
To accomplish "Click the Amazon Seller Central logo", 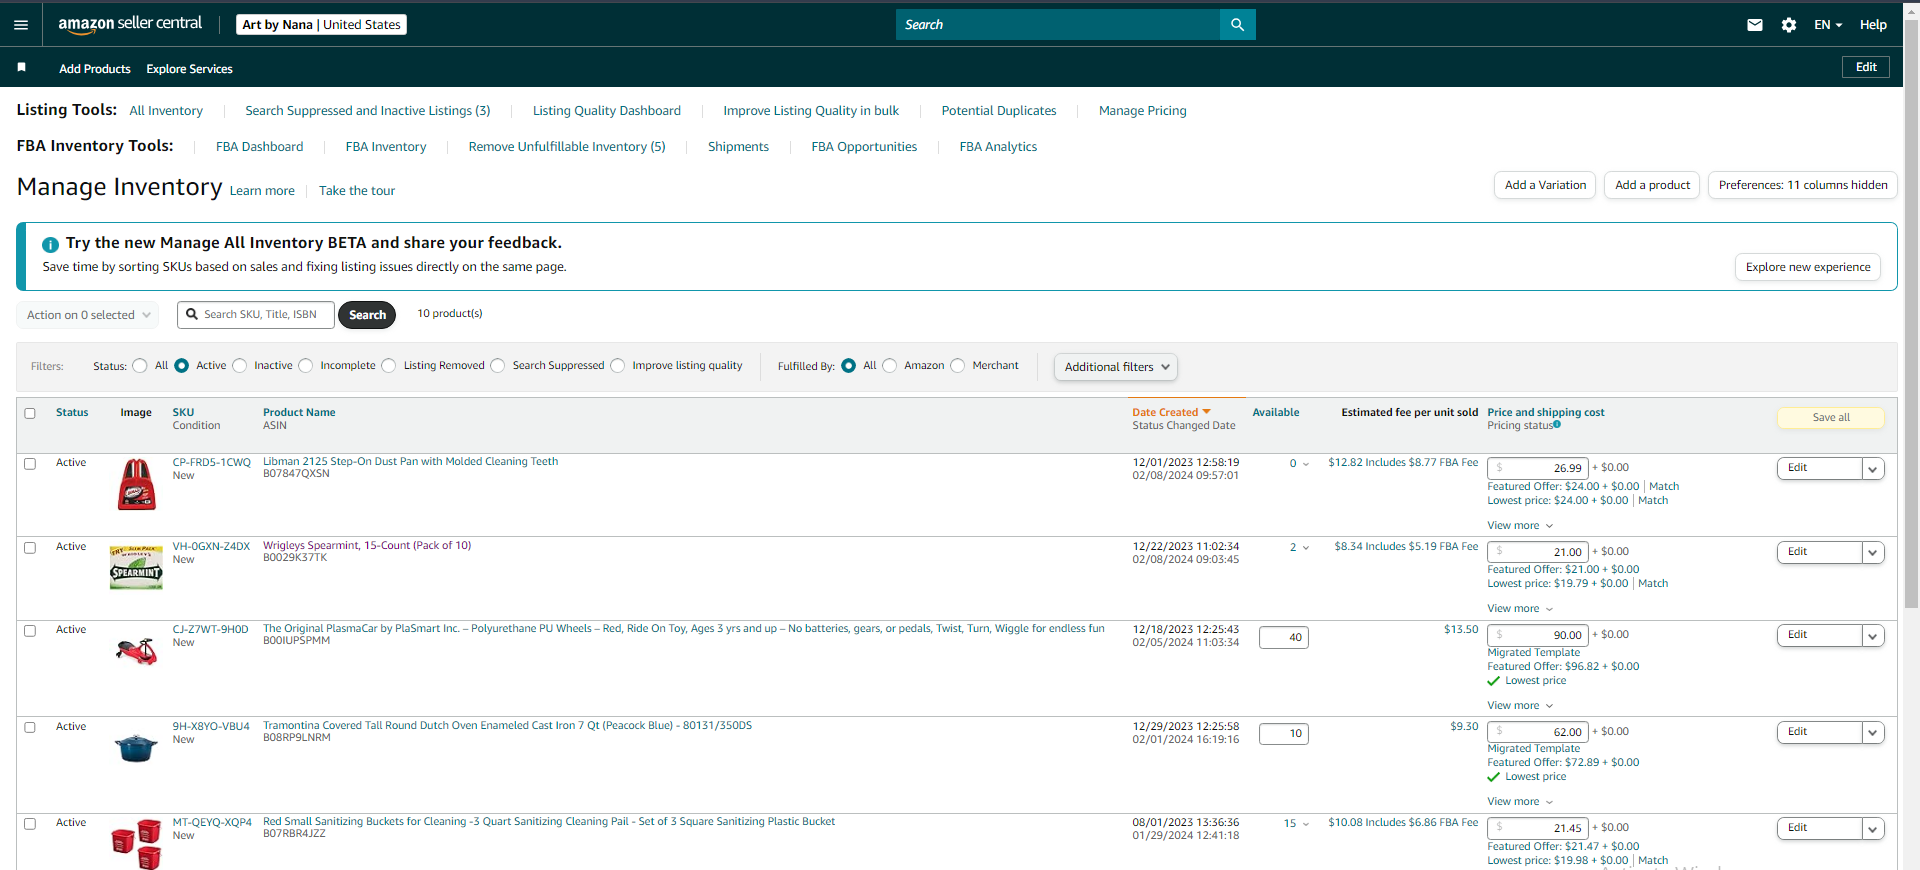I will 130,24.
